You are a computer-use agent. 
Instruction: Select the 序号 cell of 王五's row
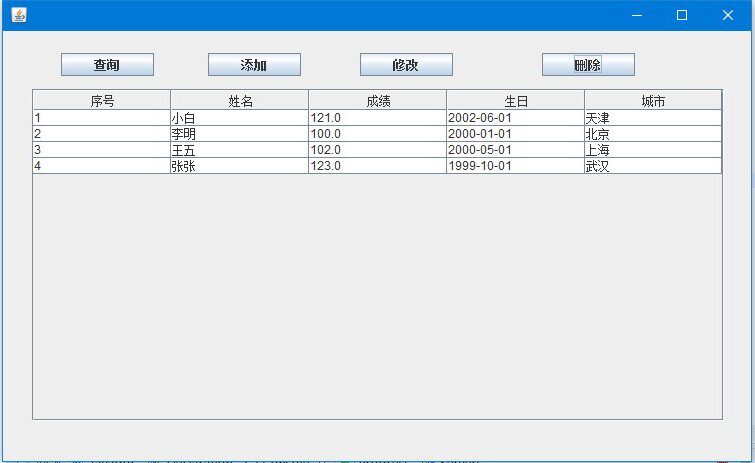click(x=102, y=150)
